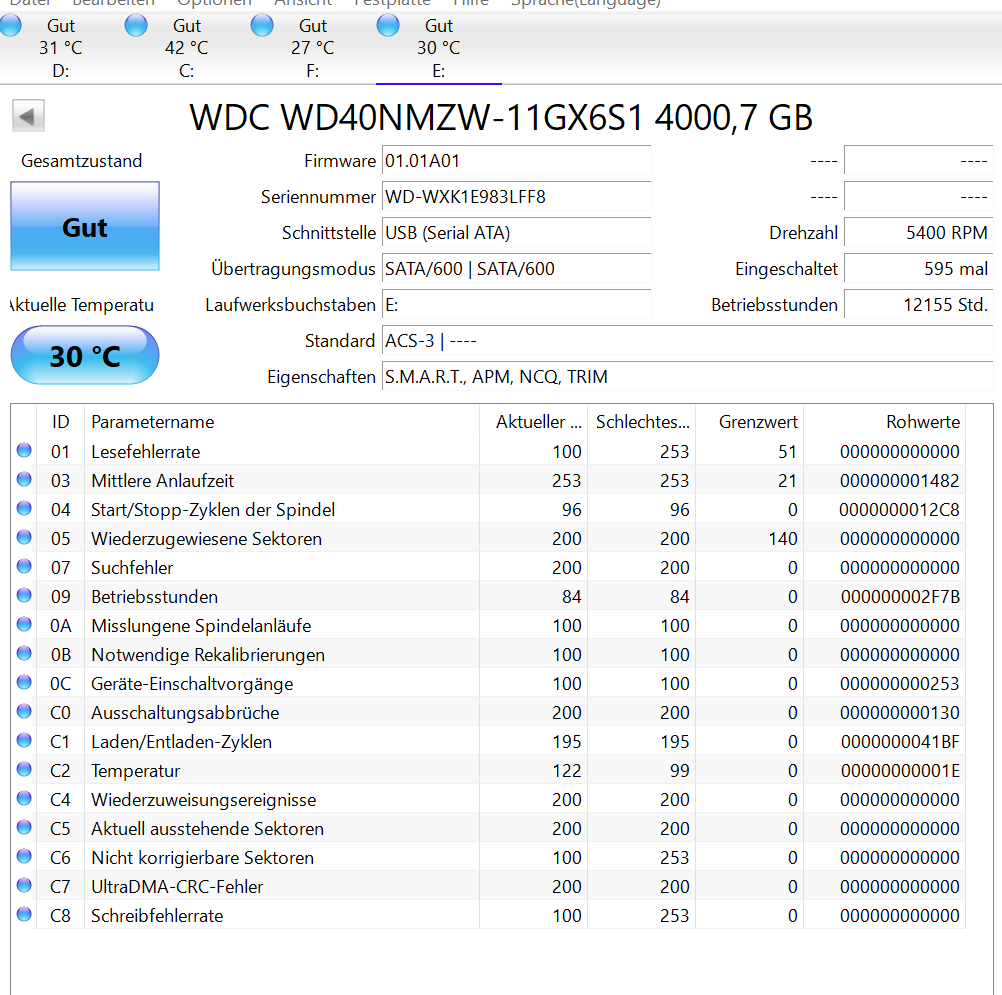
Task: Click status orb of Aktuell ausstehende Sektoren
Action: (x=24, y=827)
